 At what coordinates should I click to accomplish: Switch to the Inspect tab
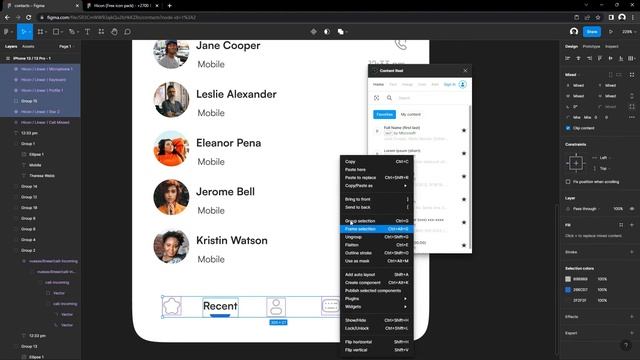point(611,47)
